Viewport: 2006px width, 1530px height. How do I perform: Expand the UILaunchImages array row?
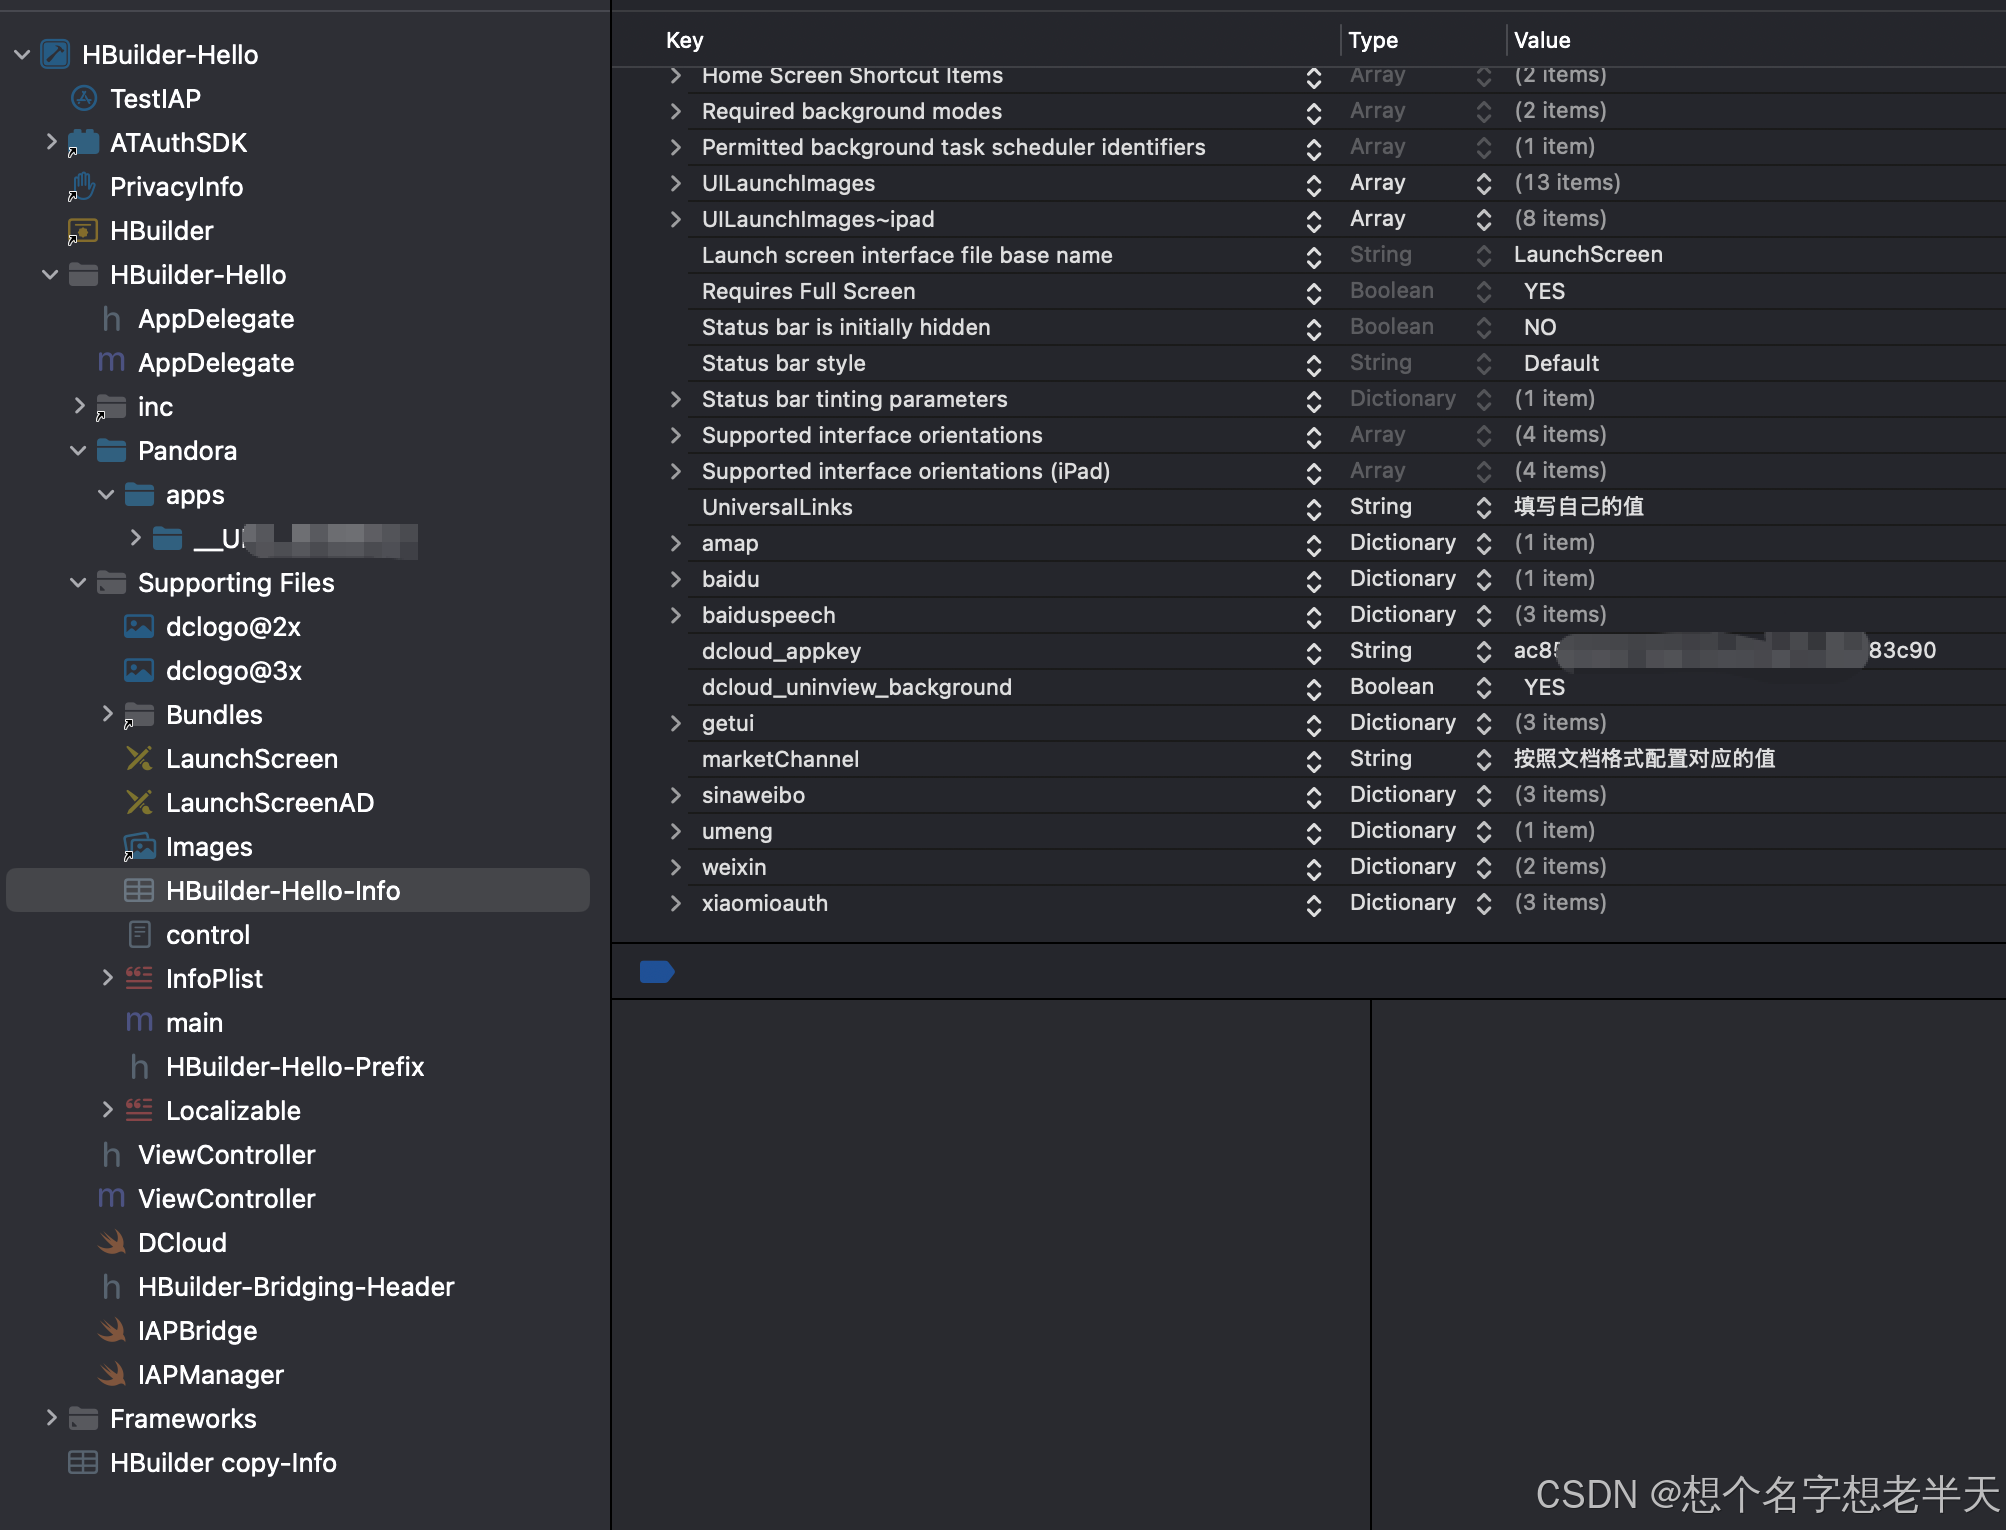coord(676,183)
